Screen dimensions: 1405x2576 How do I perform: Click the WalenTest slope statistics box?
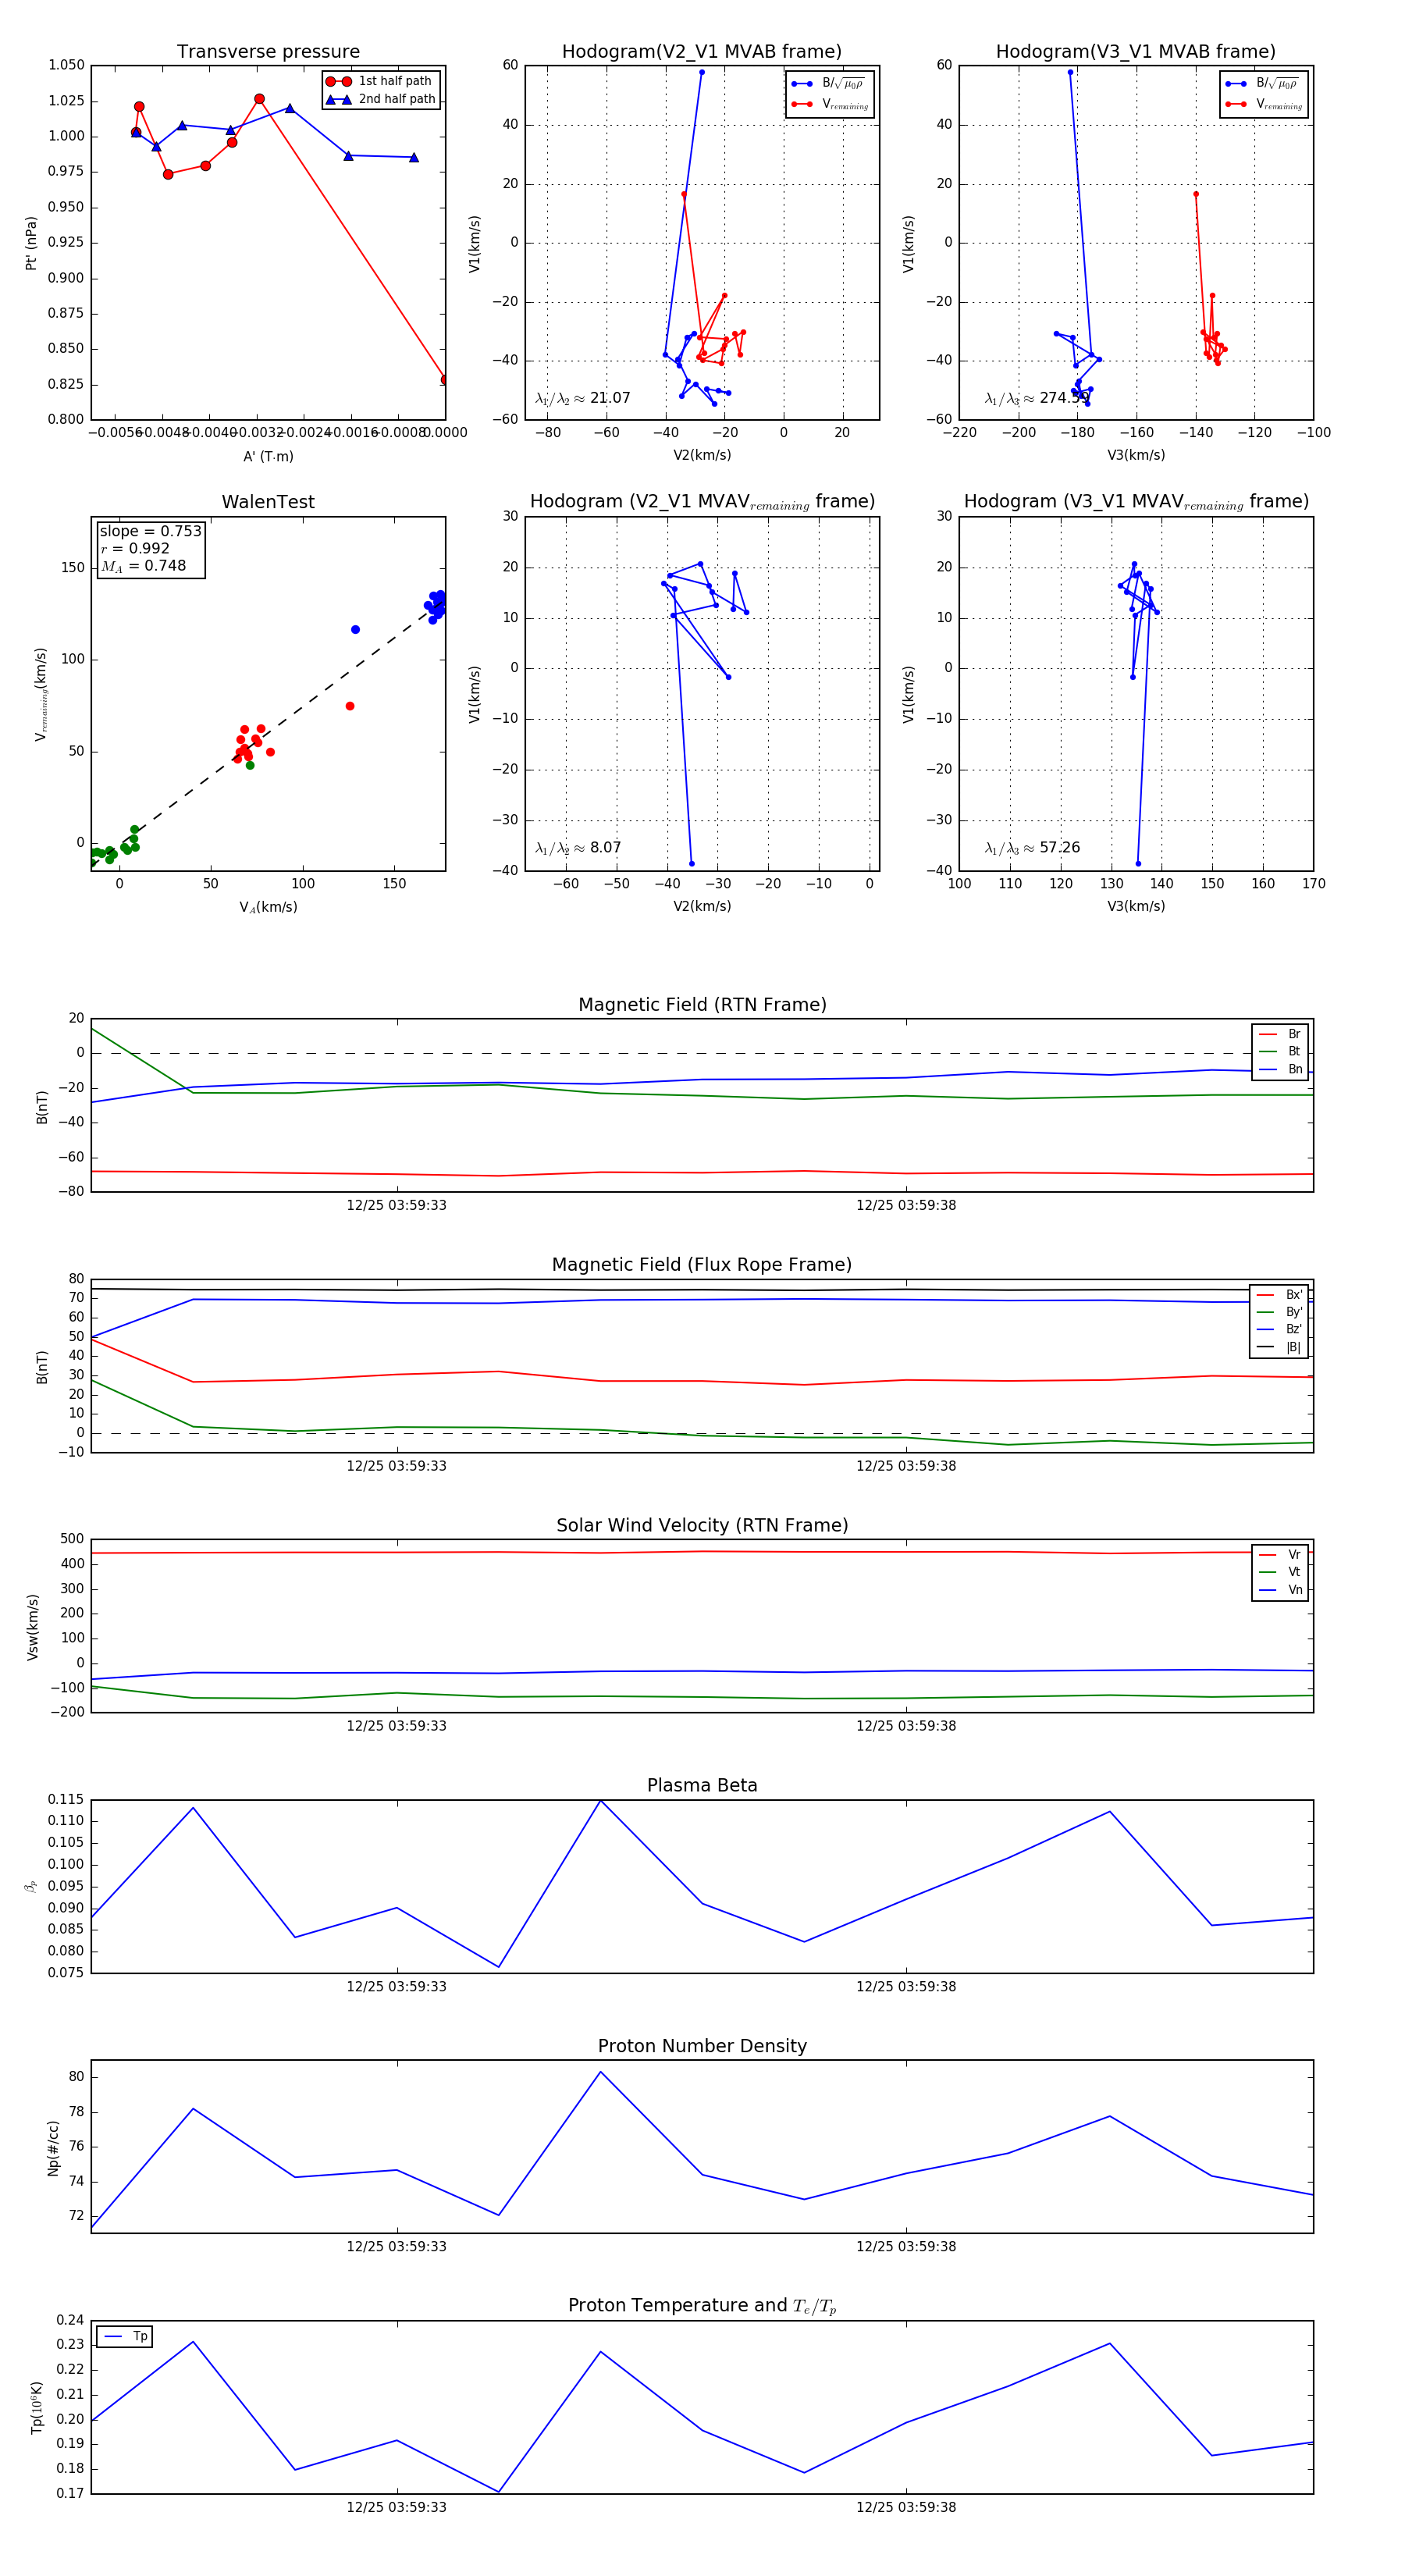(150, 548)
